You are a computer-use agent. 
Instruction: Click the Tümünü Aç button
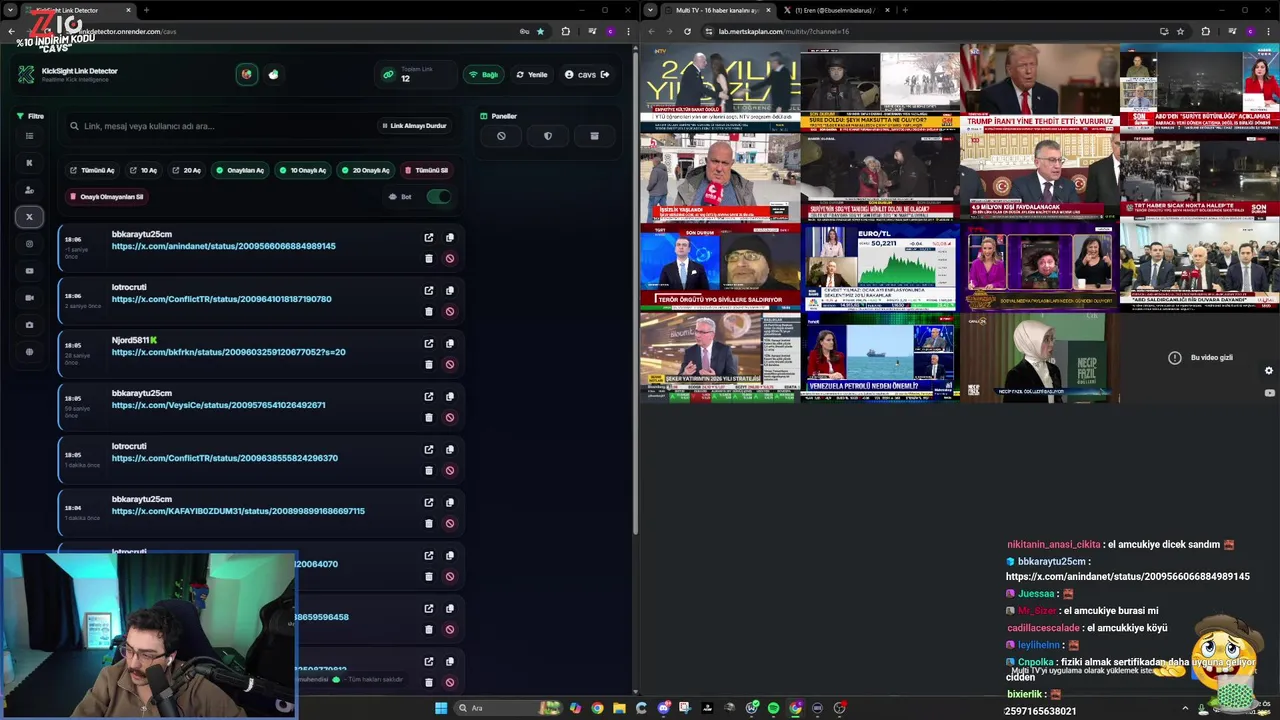point(93,170)
